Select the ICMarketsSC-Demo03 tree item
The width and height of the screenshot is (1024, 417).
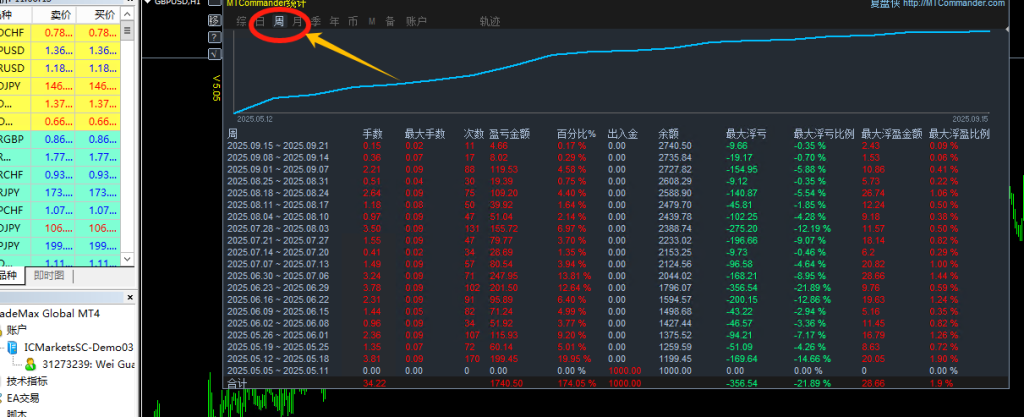pos(78,348)
